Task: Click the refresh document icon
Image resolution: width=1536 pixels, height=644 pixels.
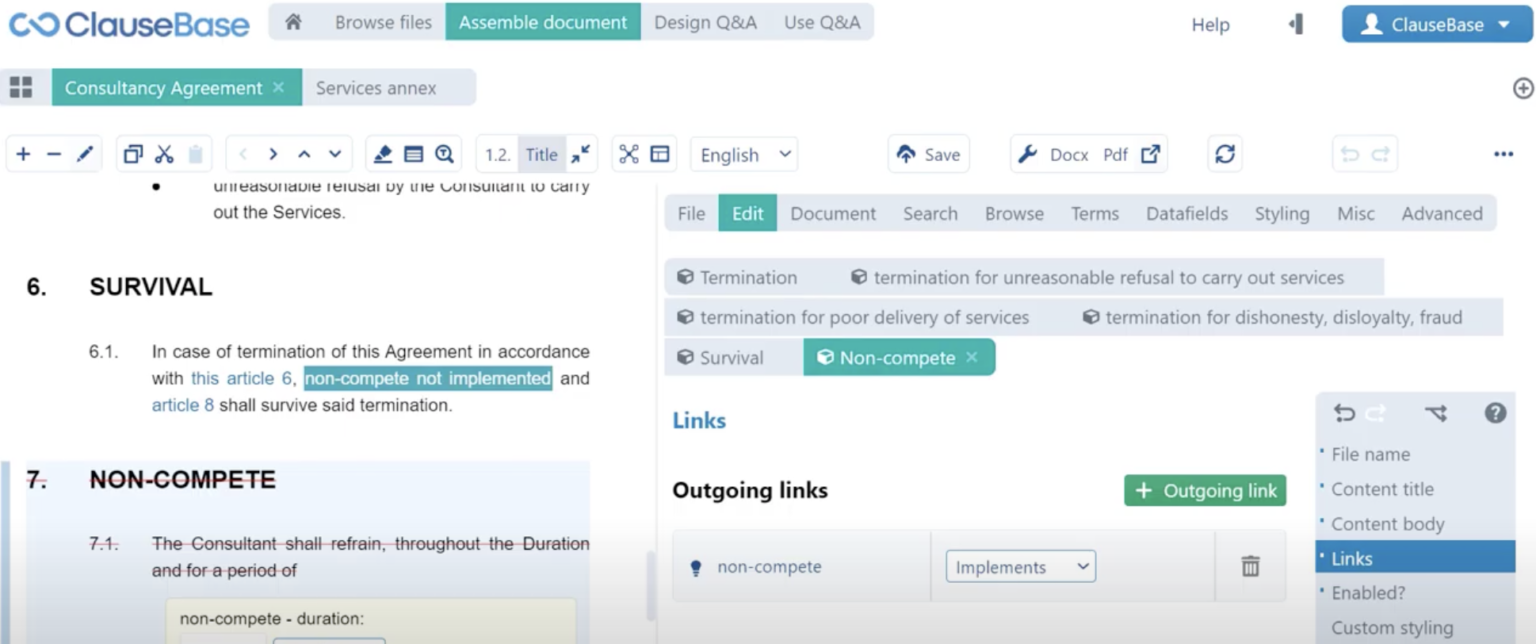Action: [1225, 154]
